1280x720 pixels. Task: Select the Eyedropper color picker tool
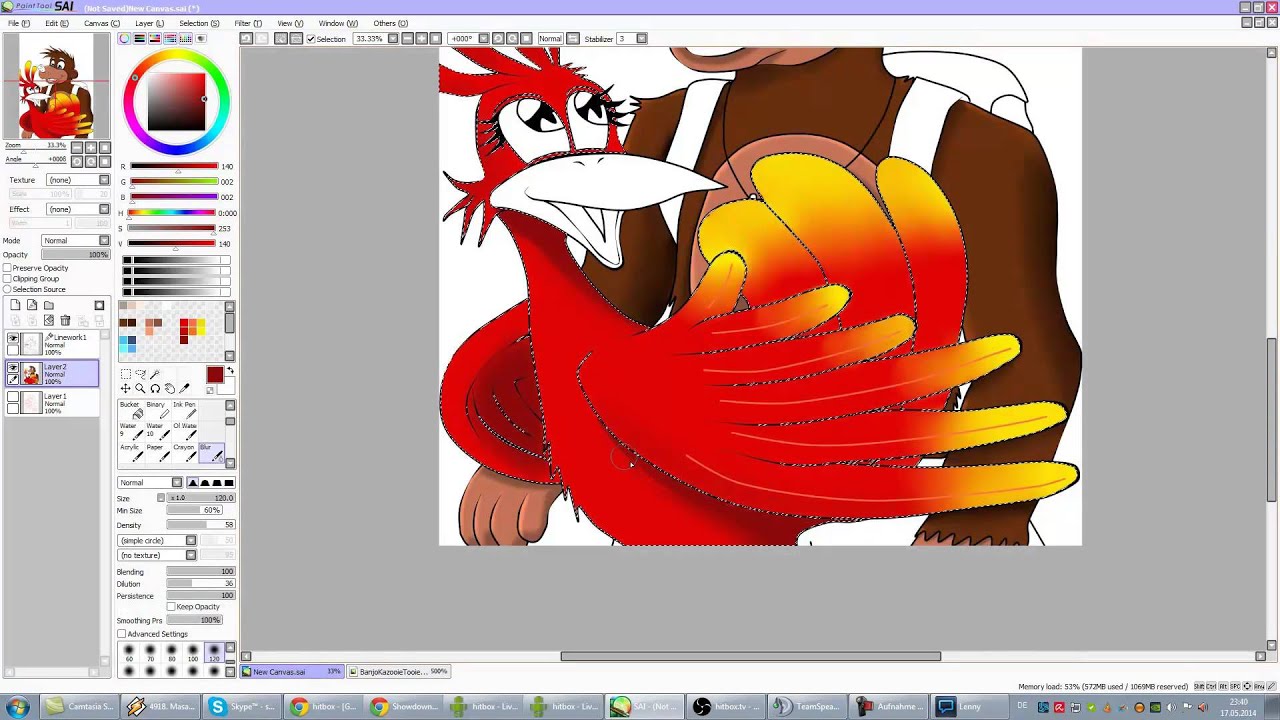coord(184,388)
